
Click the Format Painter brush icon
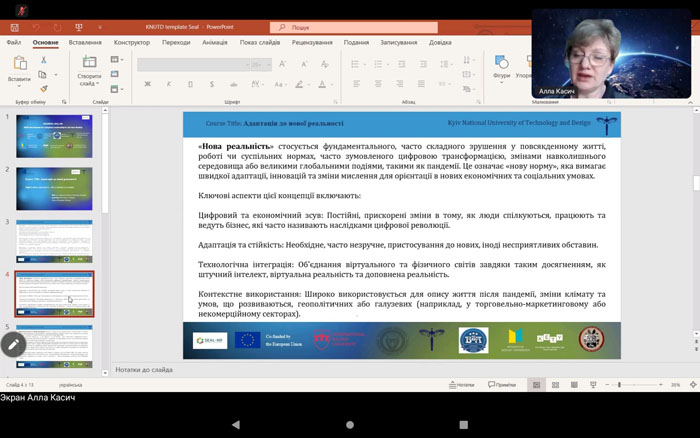pyautogui.click(x=43, y=88)
